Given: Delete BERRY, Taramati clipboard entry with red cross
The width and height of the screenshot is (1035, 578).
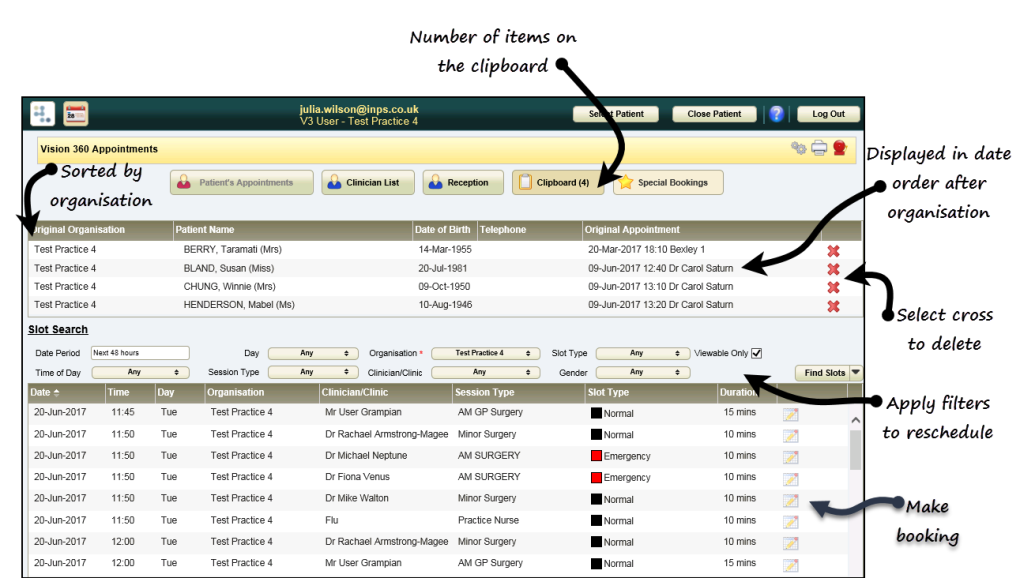Looking at the screenshot, I should click(x=833, y=251).
